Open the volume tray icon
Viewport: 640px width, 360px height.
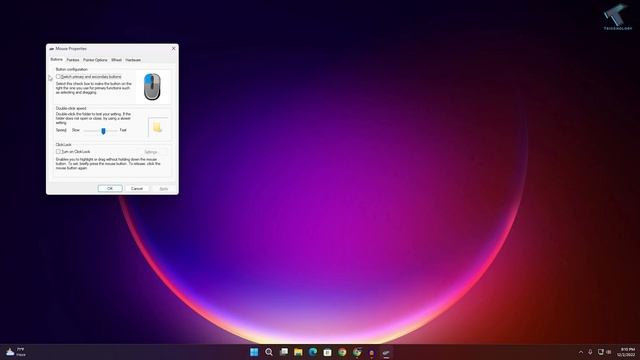609,352
